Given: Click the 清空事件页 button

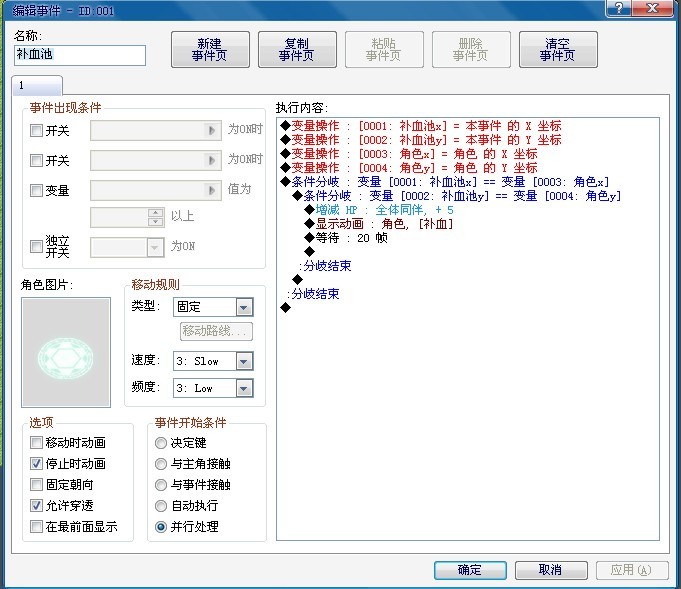Looking at the screenshot, I should pyautogui.click(x=558, y=50).
